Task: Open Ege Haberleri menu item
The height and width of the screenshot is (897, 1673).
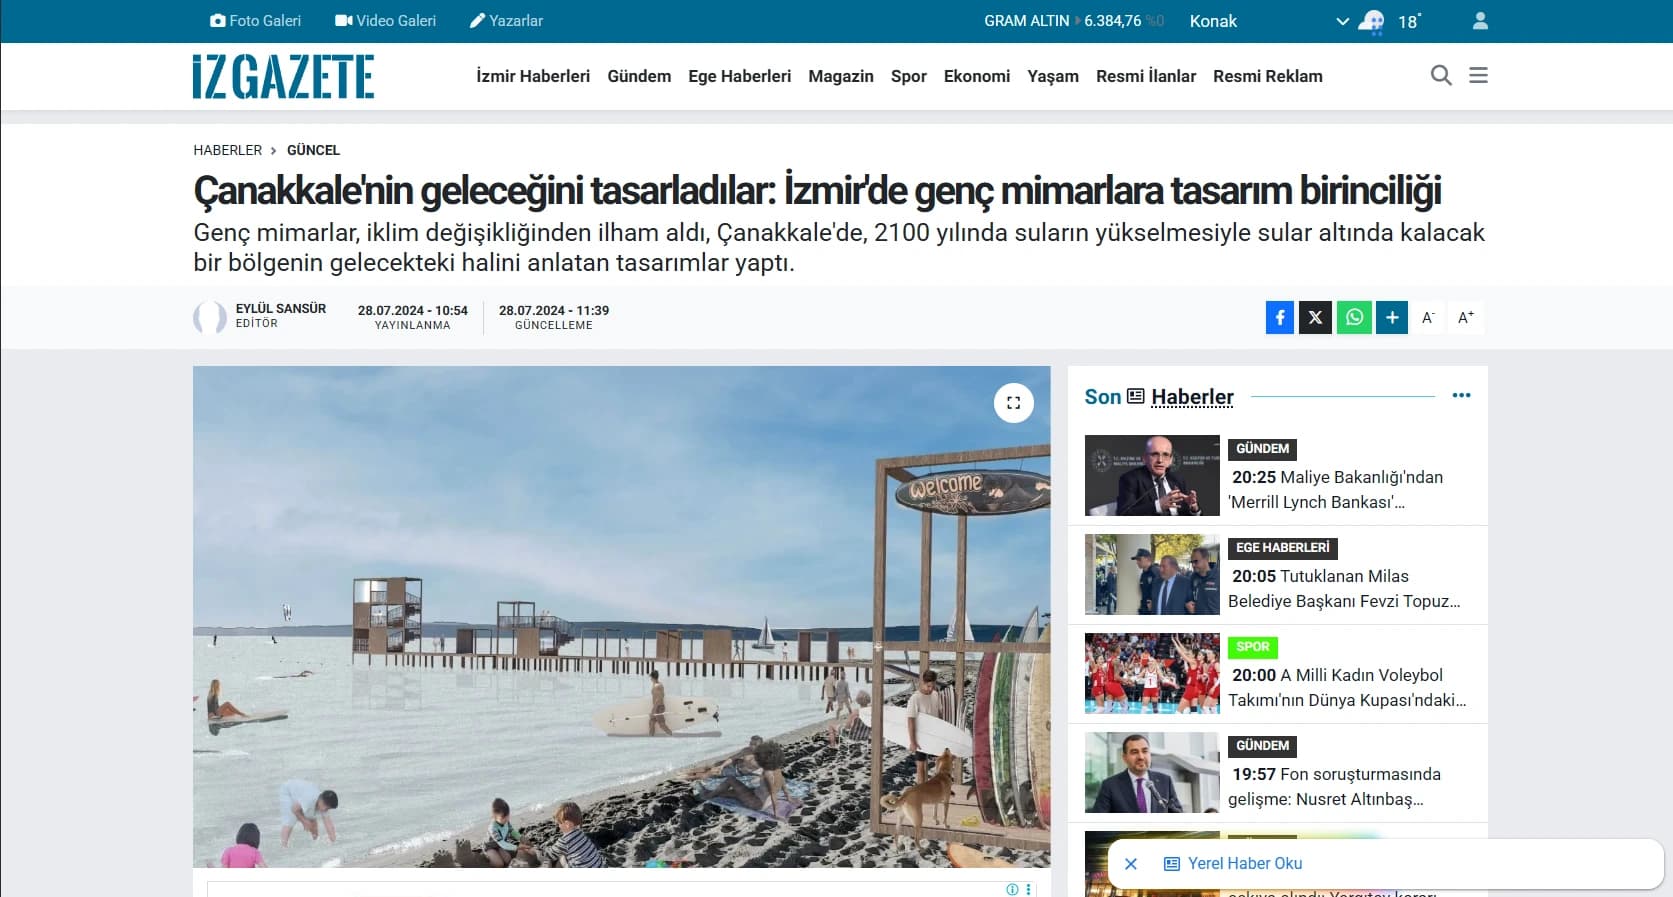Action: (739, 76)
